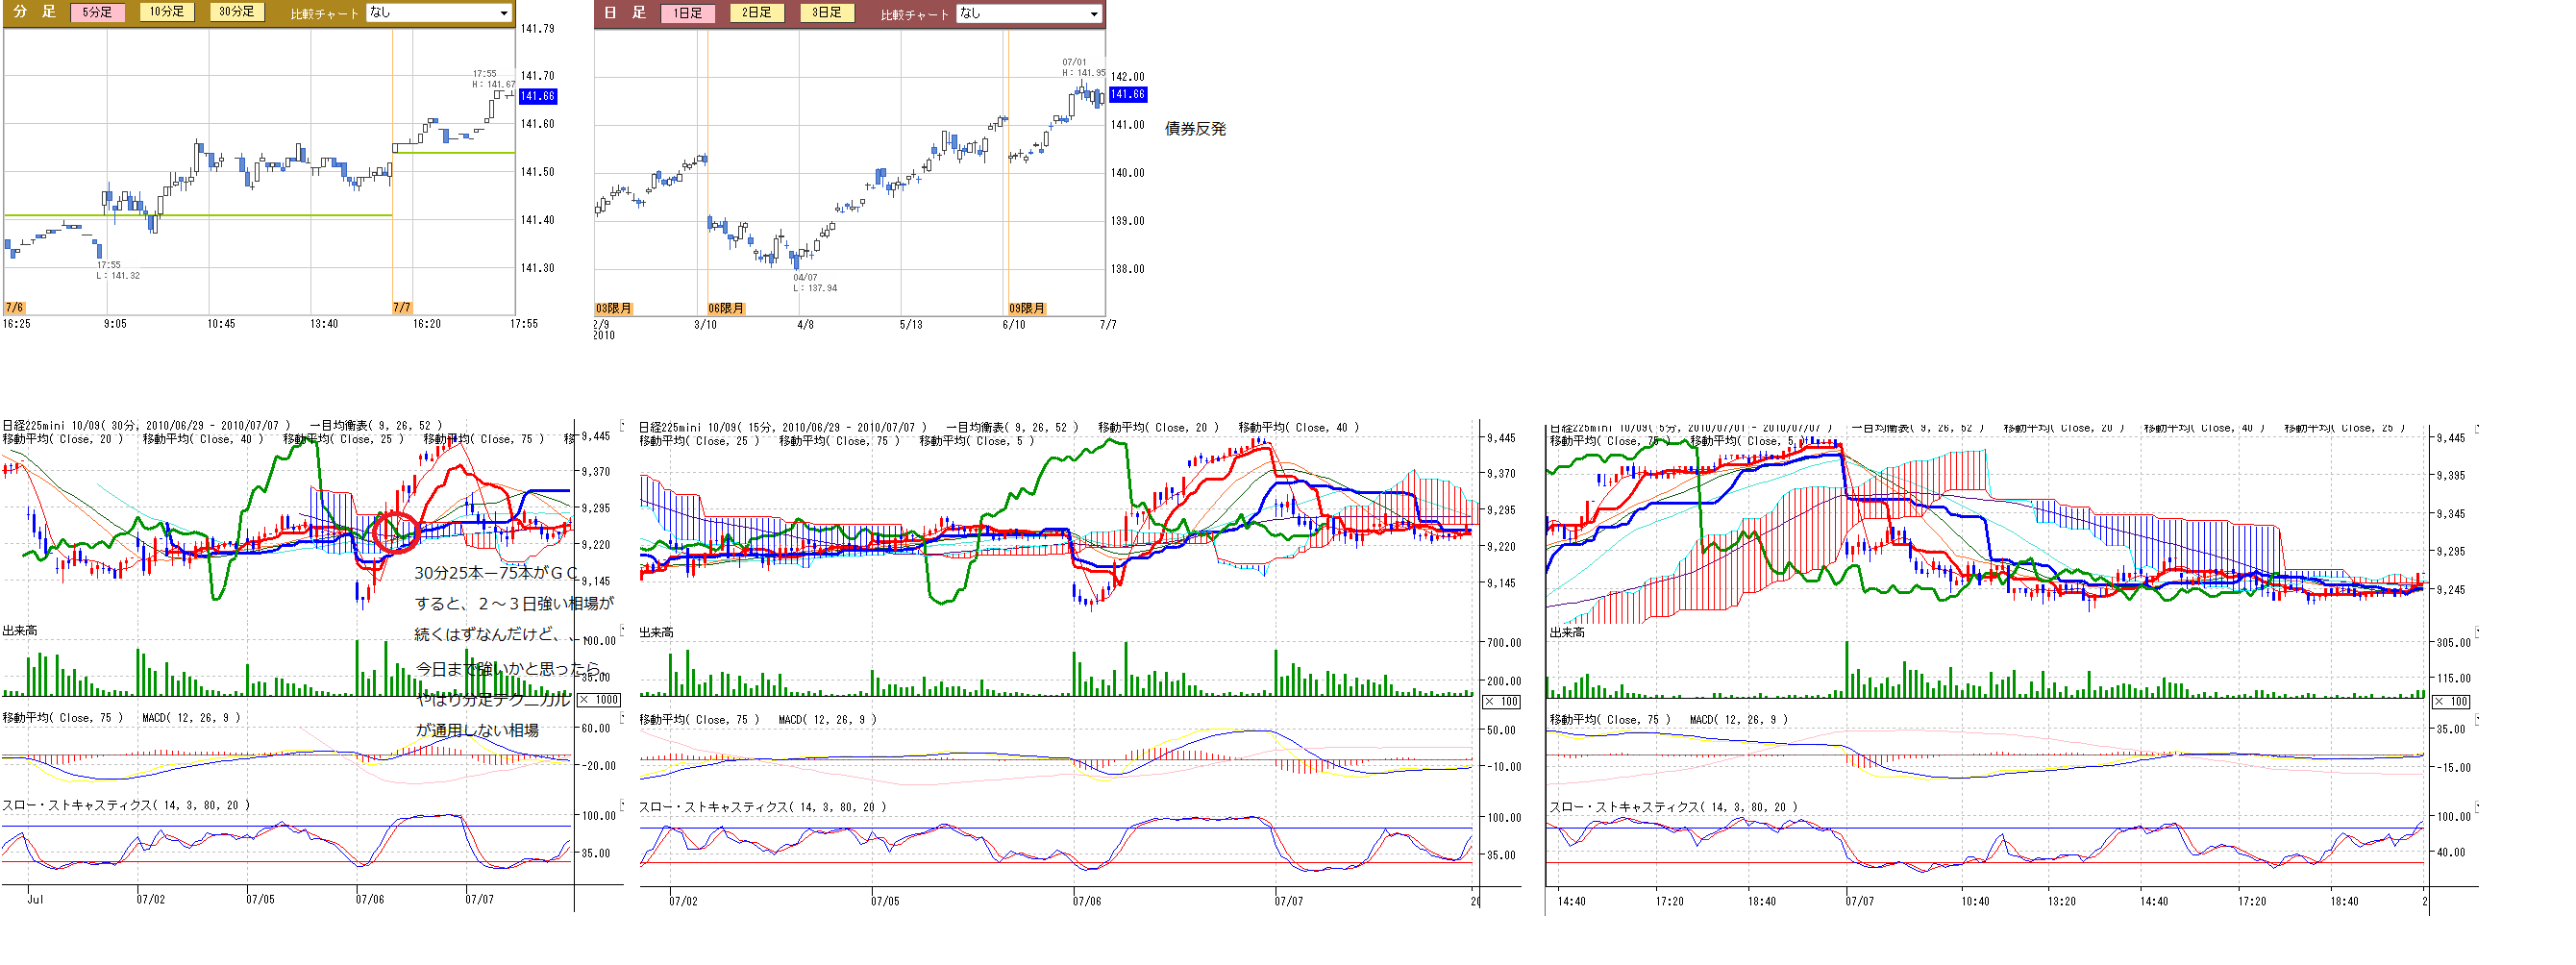This screenshot has height=965, width=2576.
Task: Click the blue 141.66 price tag on 日足 chart
Action: [1127, 94]
